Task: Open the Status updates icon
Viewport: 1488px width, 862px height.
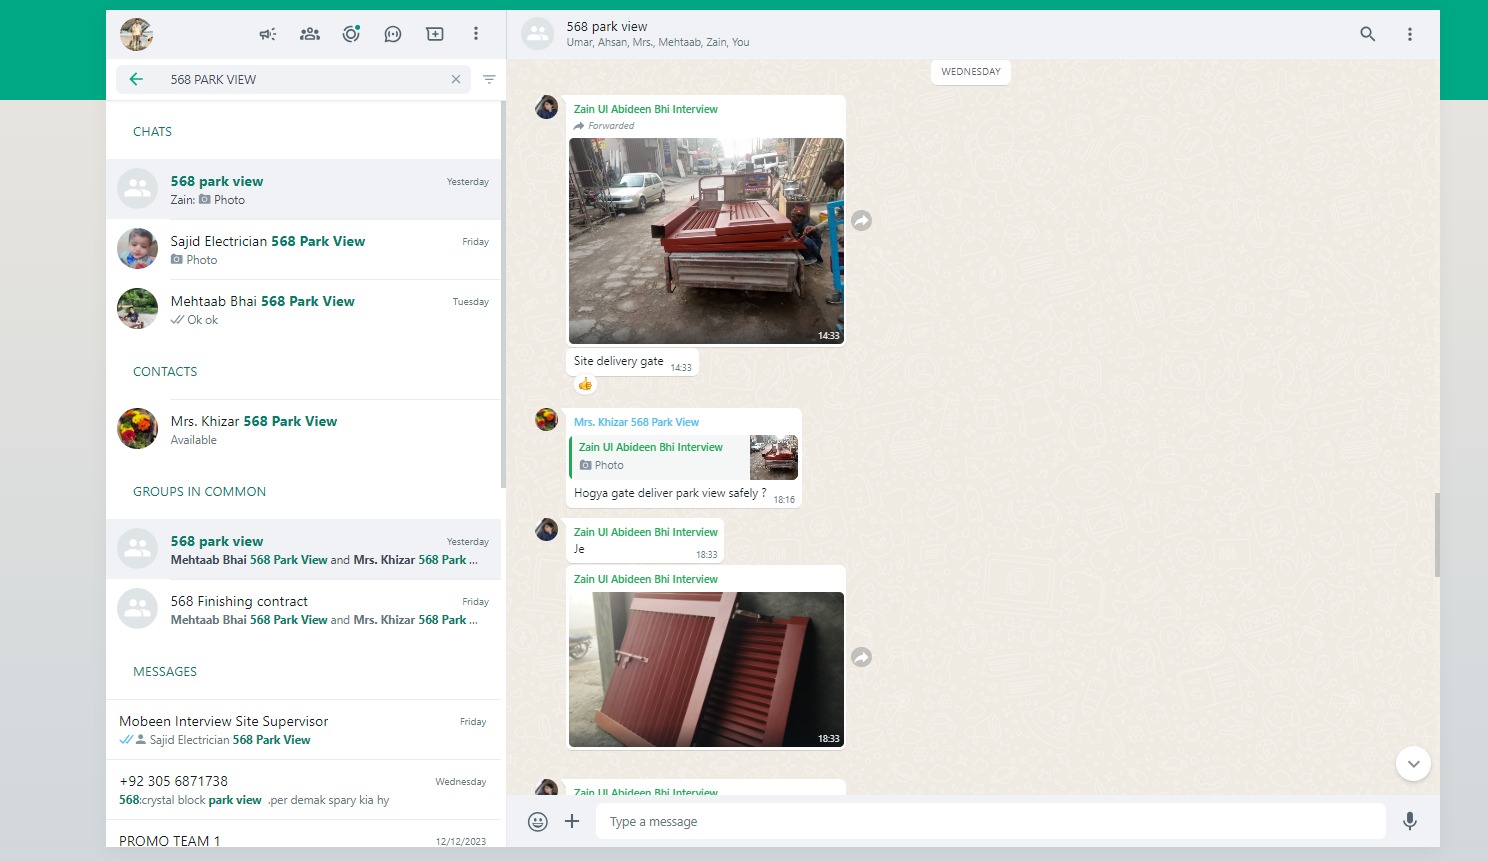Action: click(x=351, y=34)
